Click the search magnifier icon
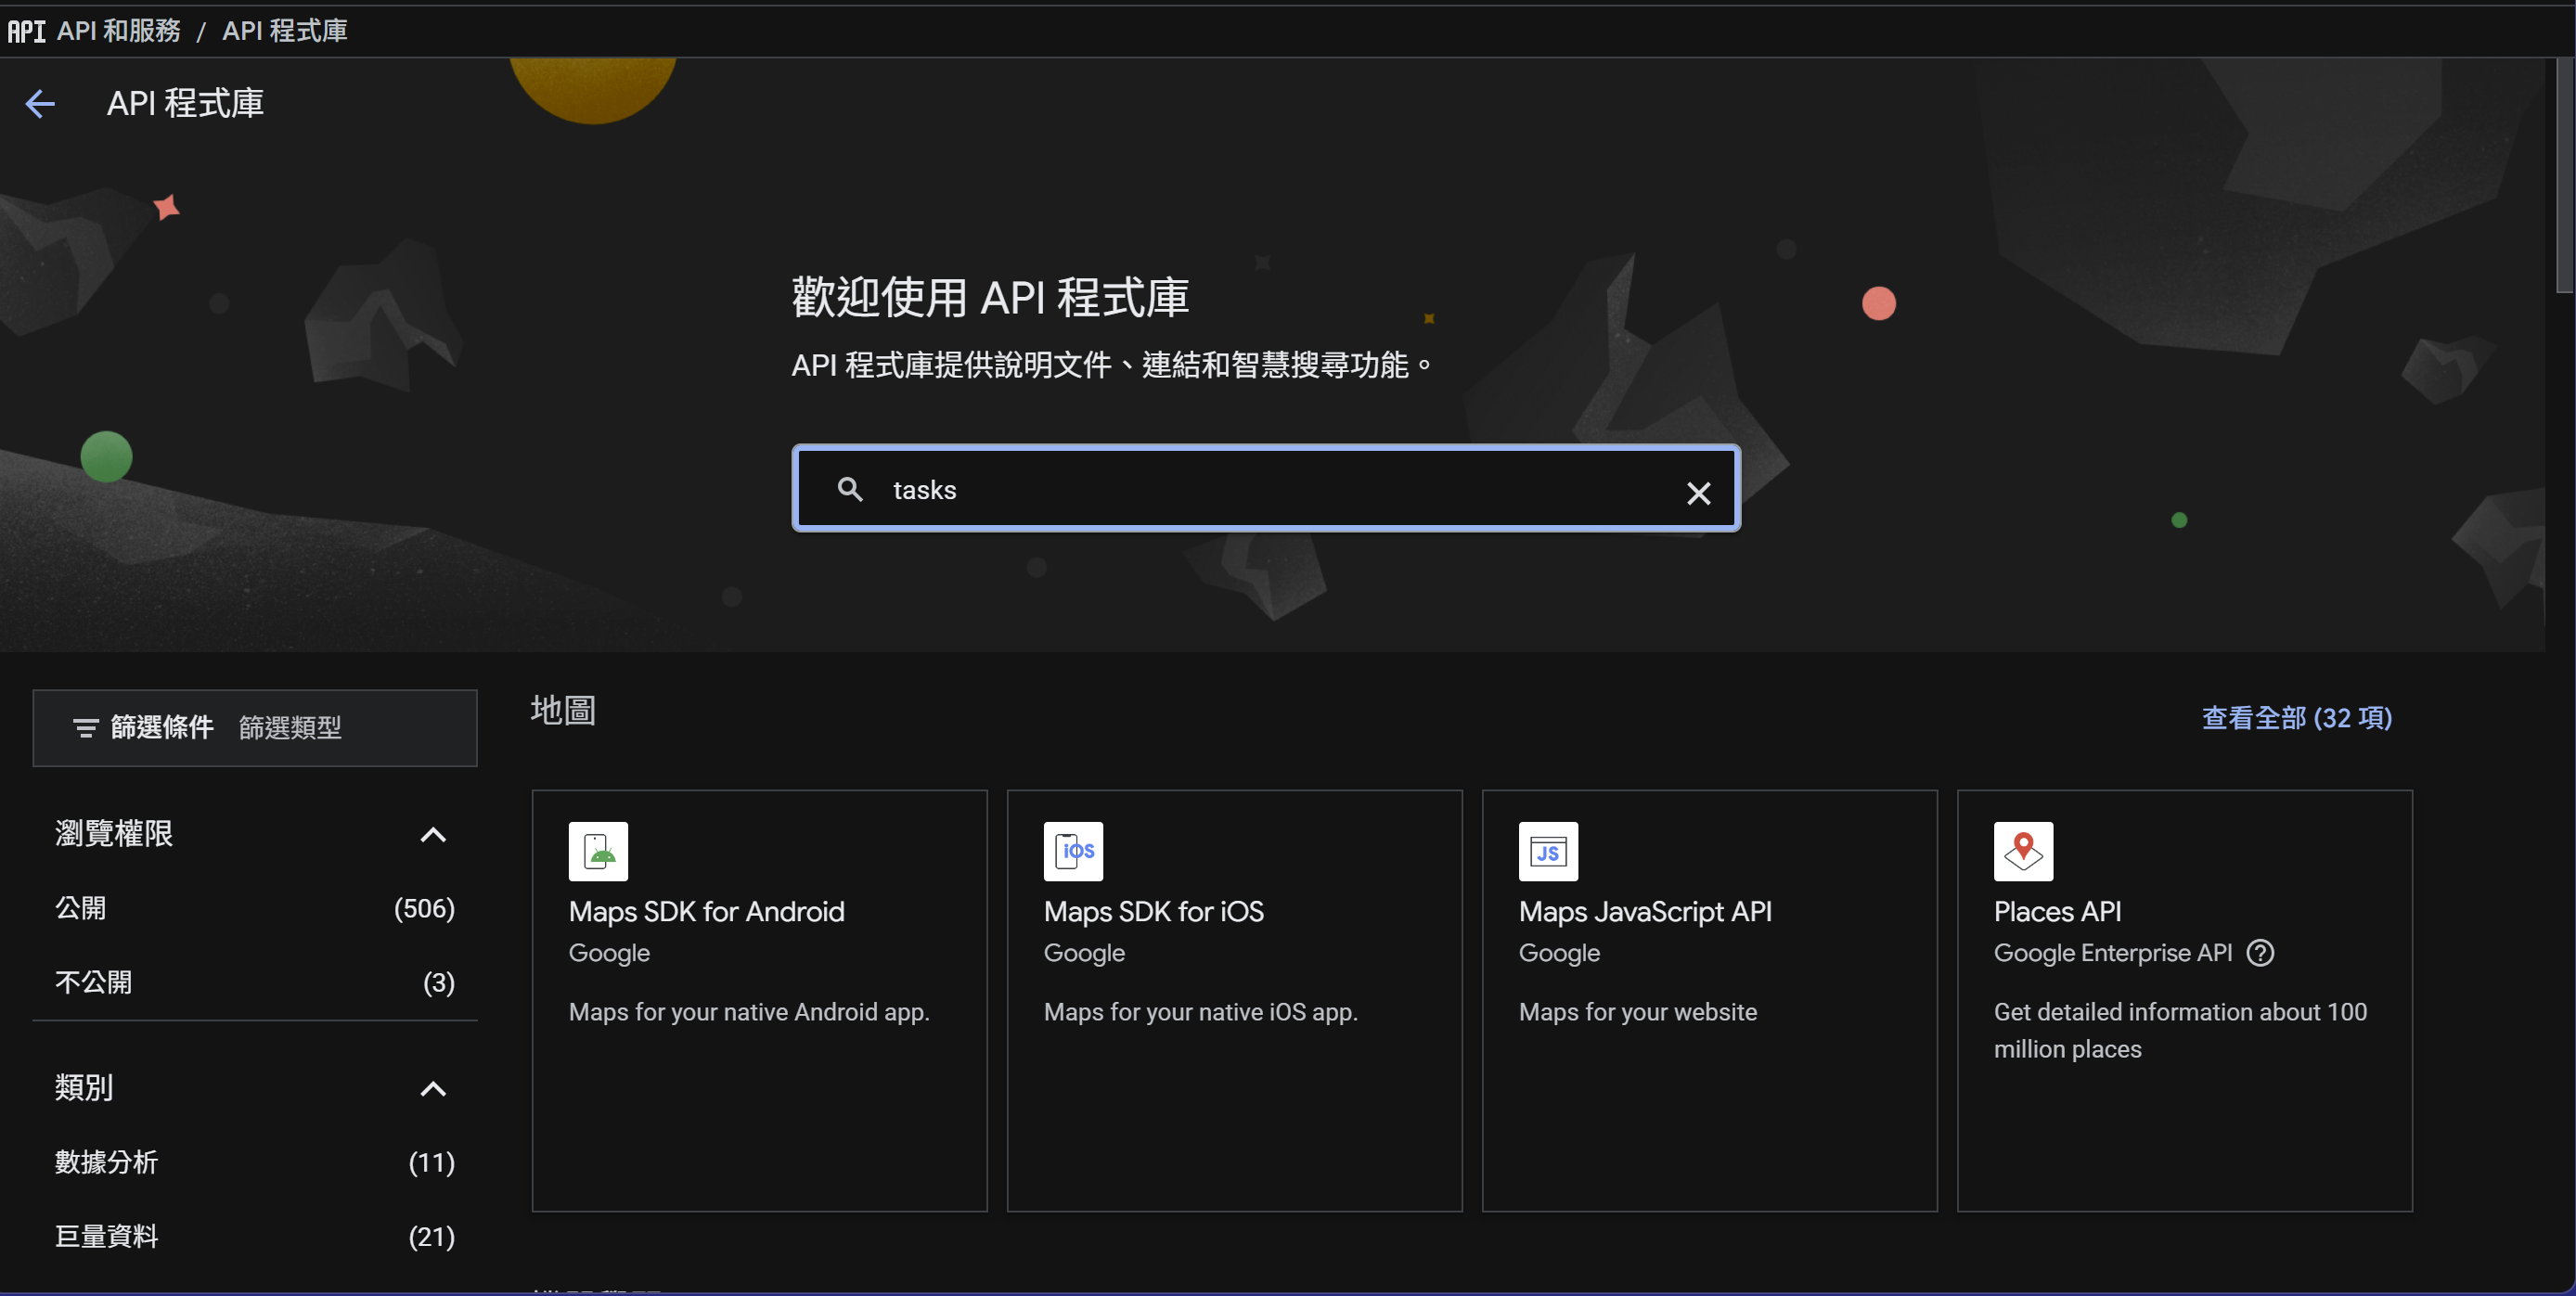 (850, 489)
